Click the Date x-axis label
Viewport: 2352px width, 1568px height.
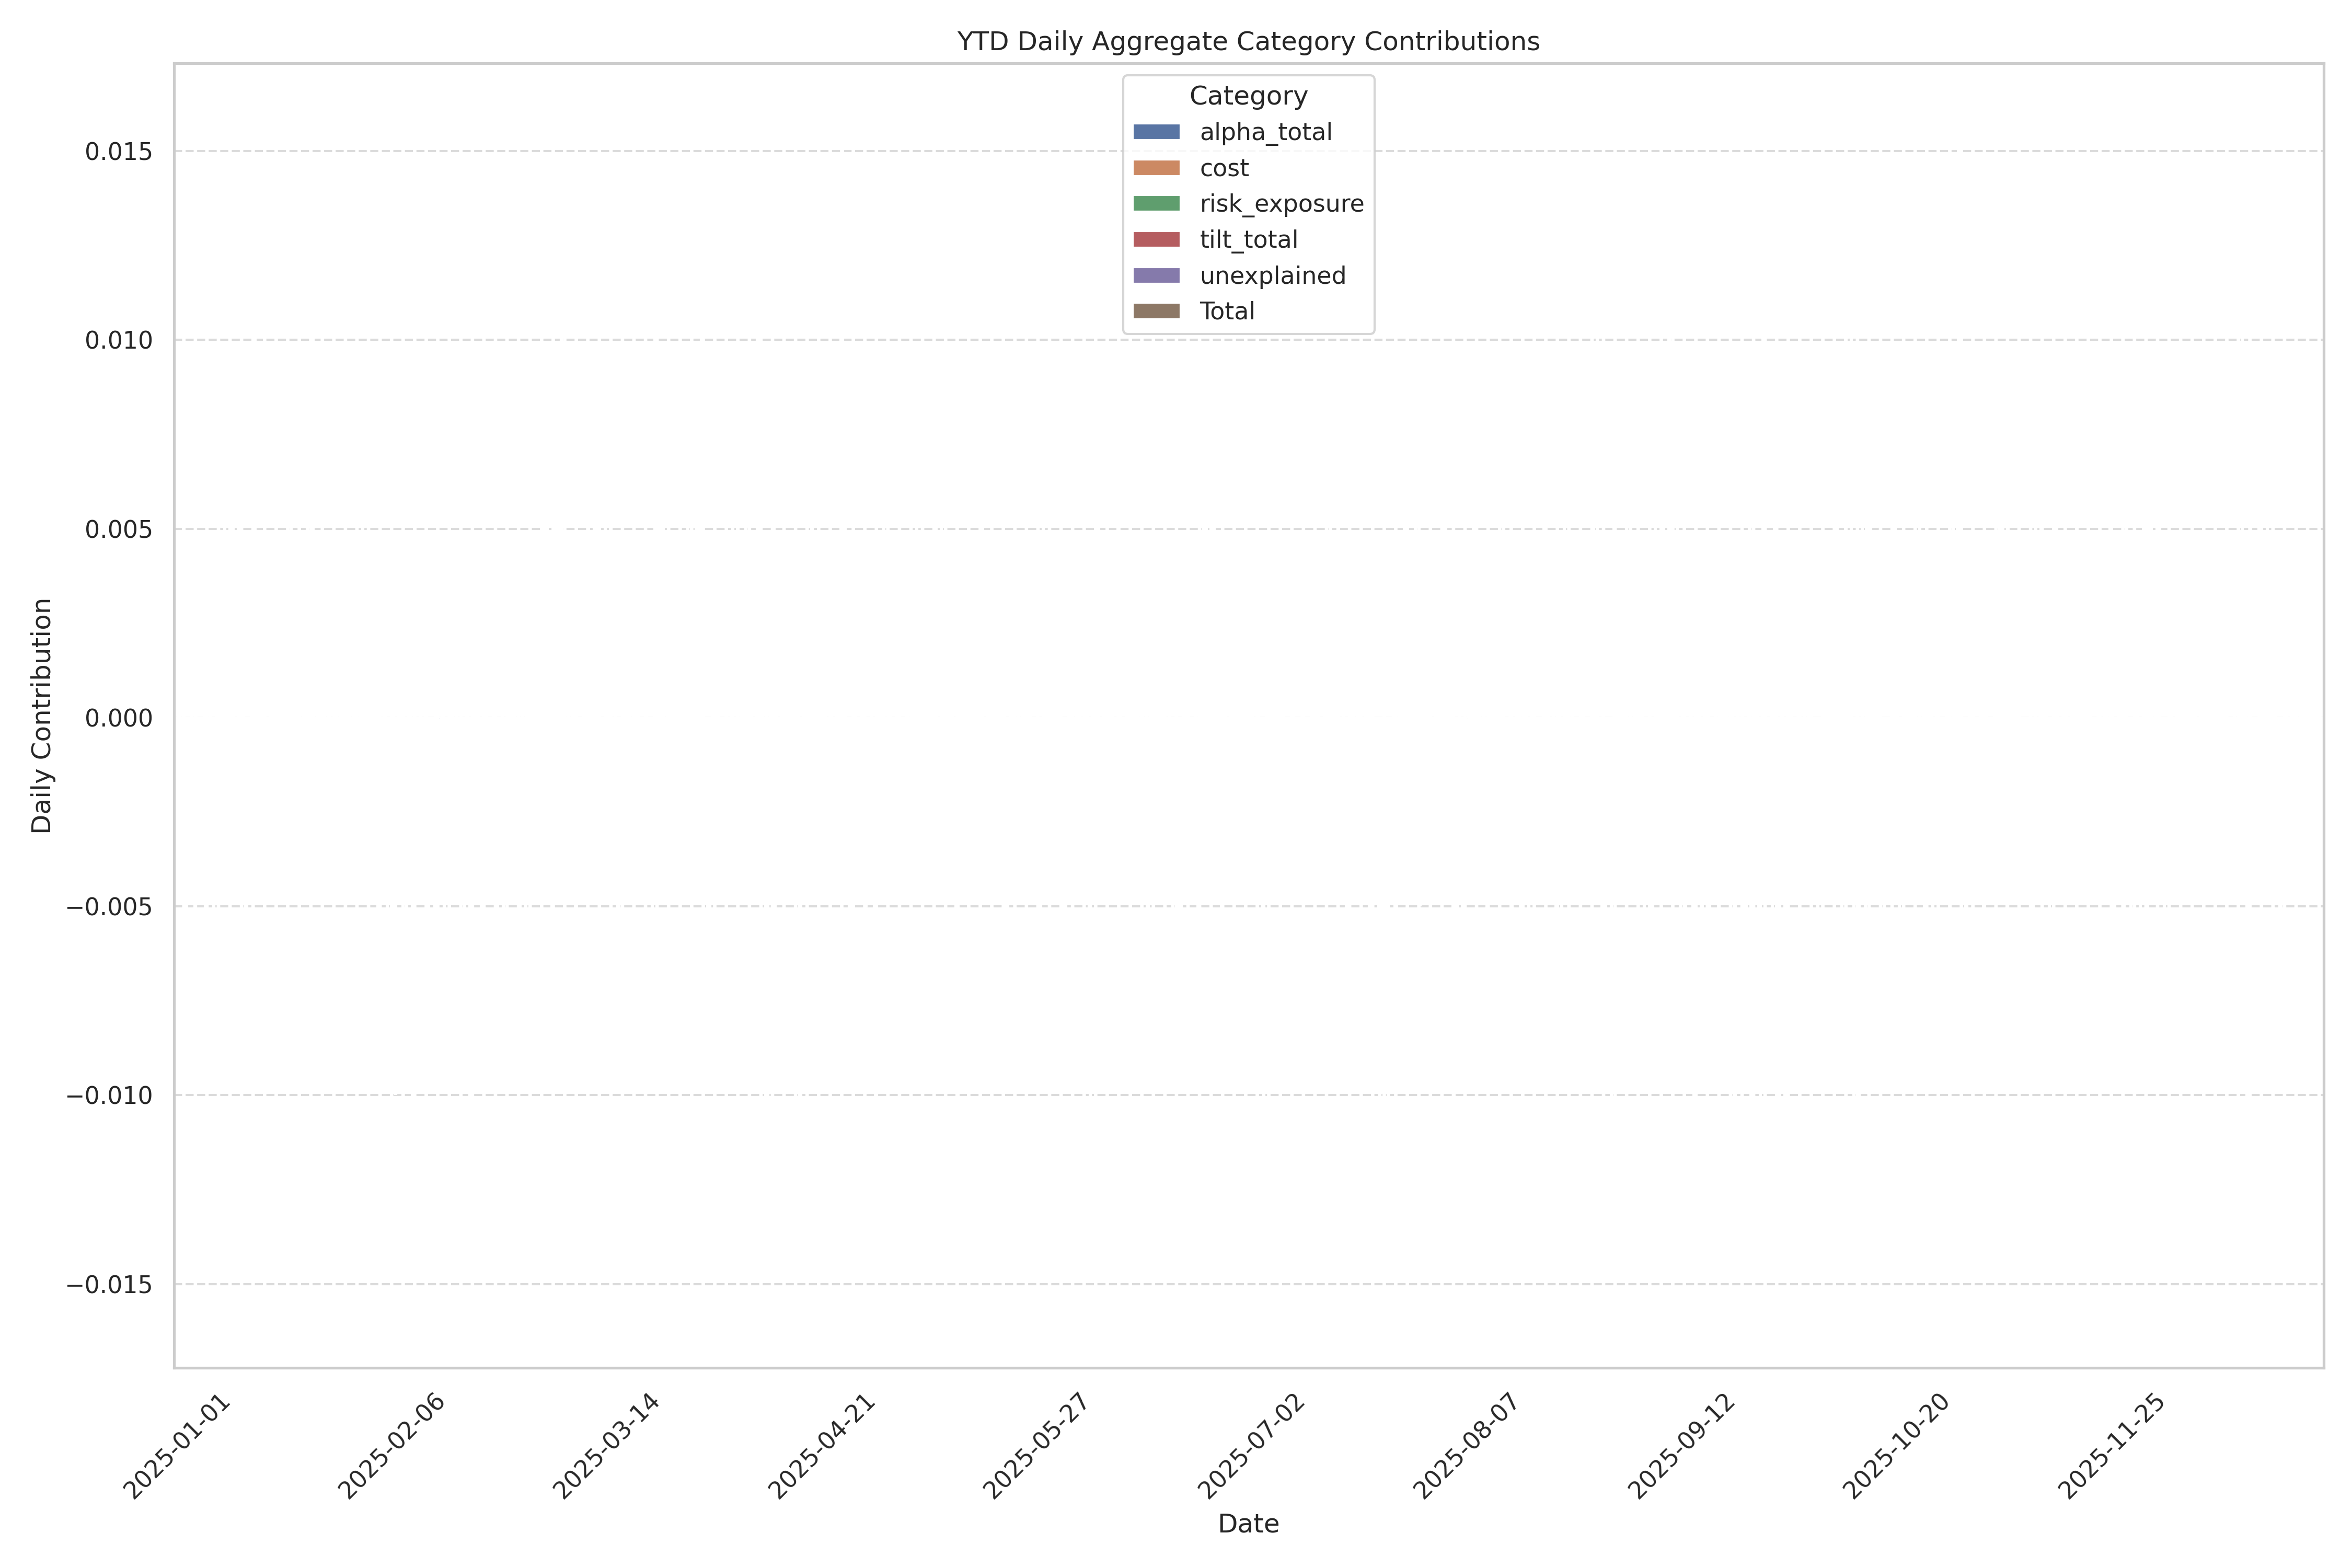point(1248,1524)
